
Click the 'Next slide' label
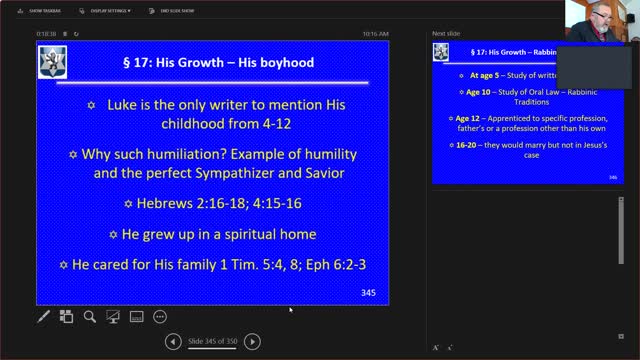coord(446,33)
